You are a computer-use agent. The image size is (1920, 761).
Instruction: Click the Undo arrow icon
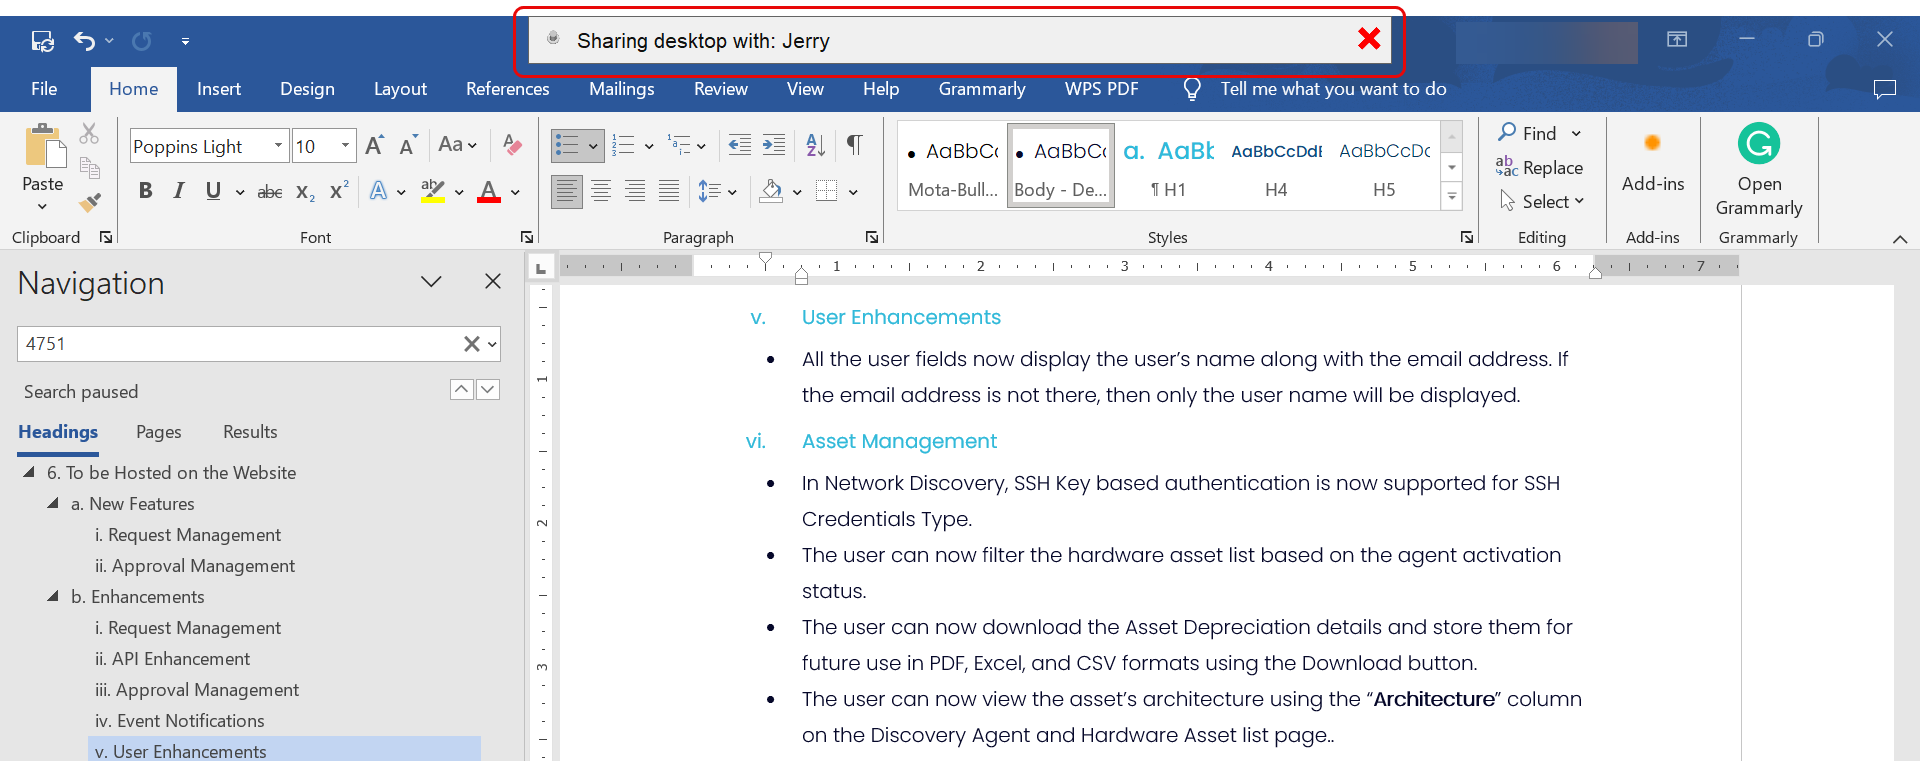pos(84,41)
